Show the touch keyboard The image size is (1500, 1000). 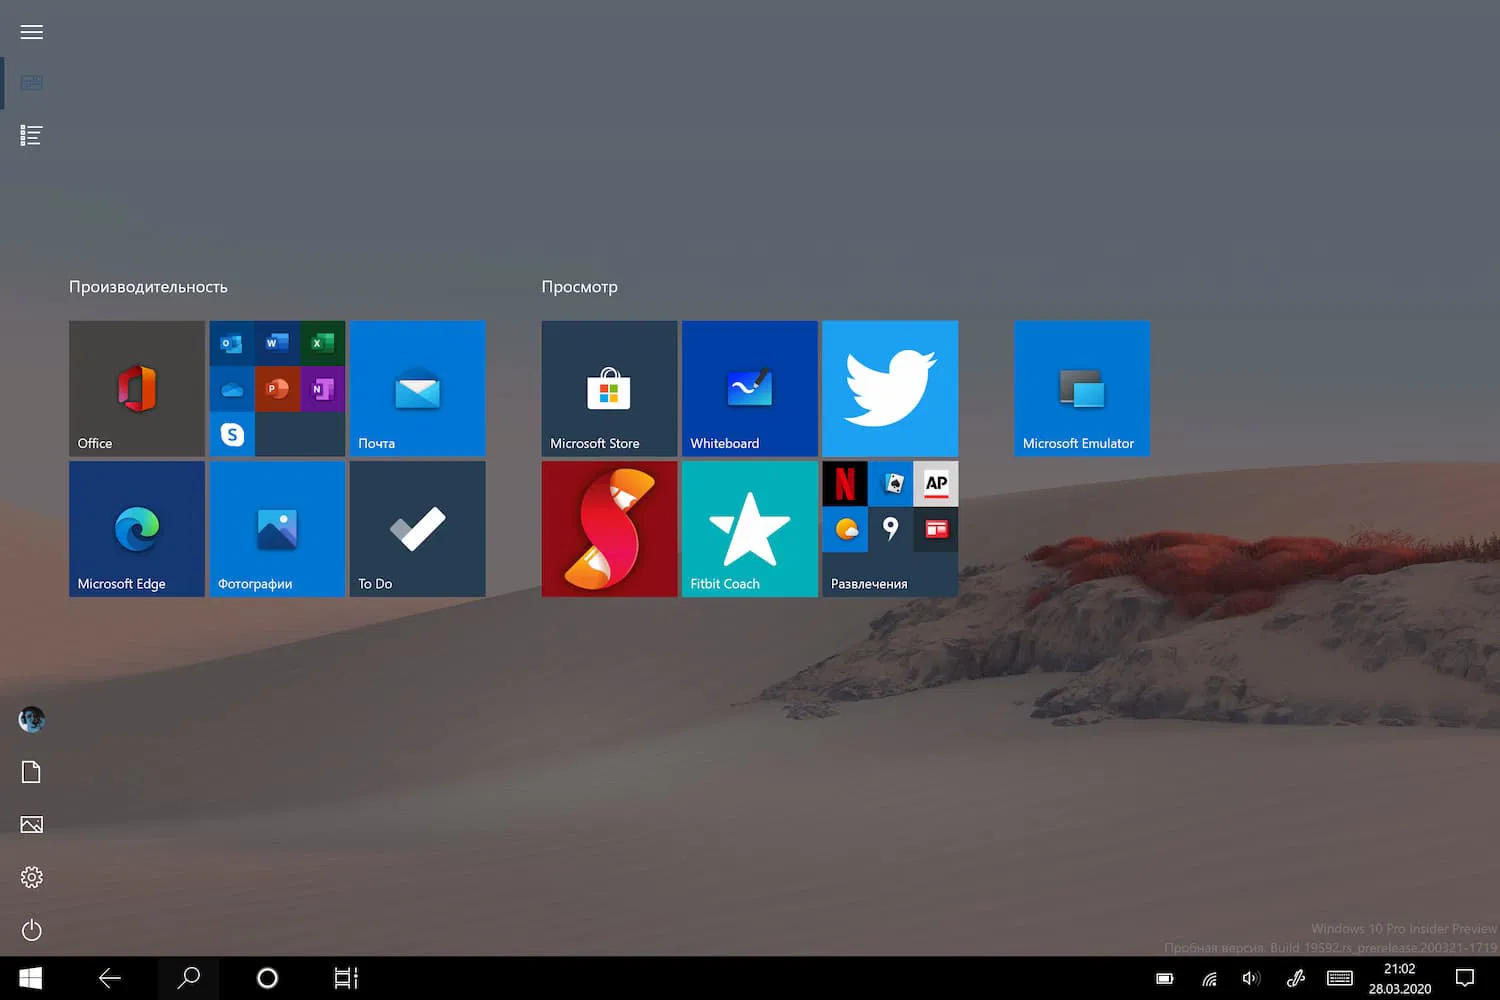point(1340,979)
